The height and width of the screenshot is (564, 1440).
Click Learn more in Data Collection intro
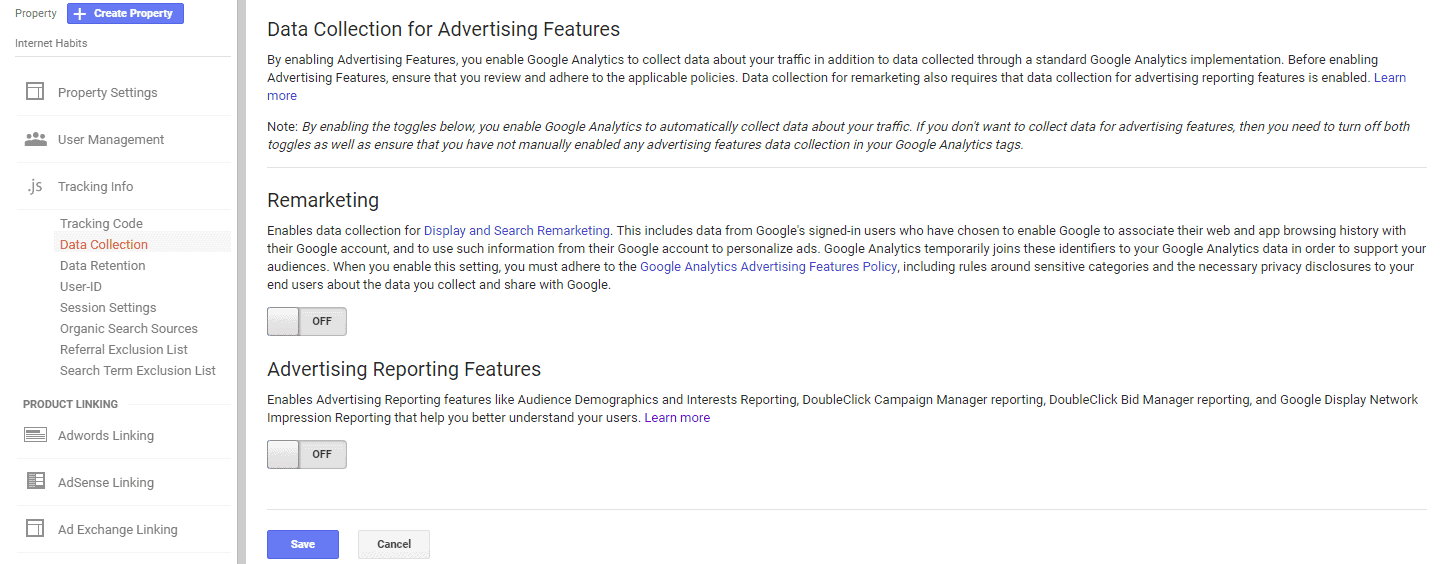click(1390, 77)
